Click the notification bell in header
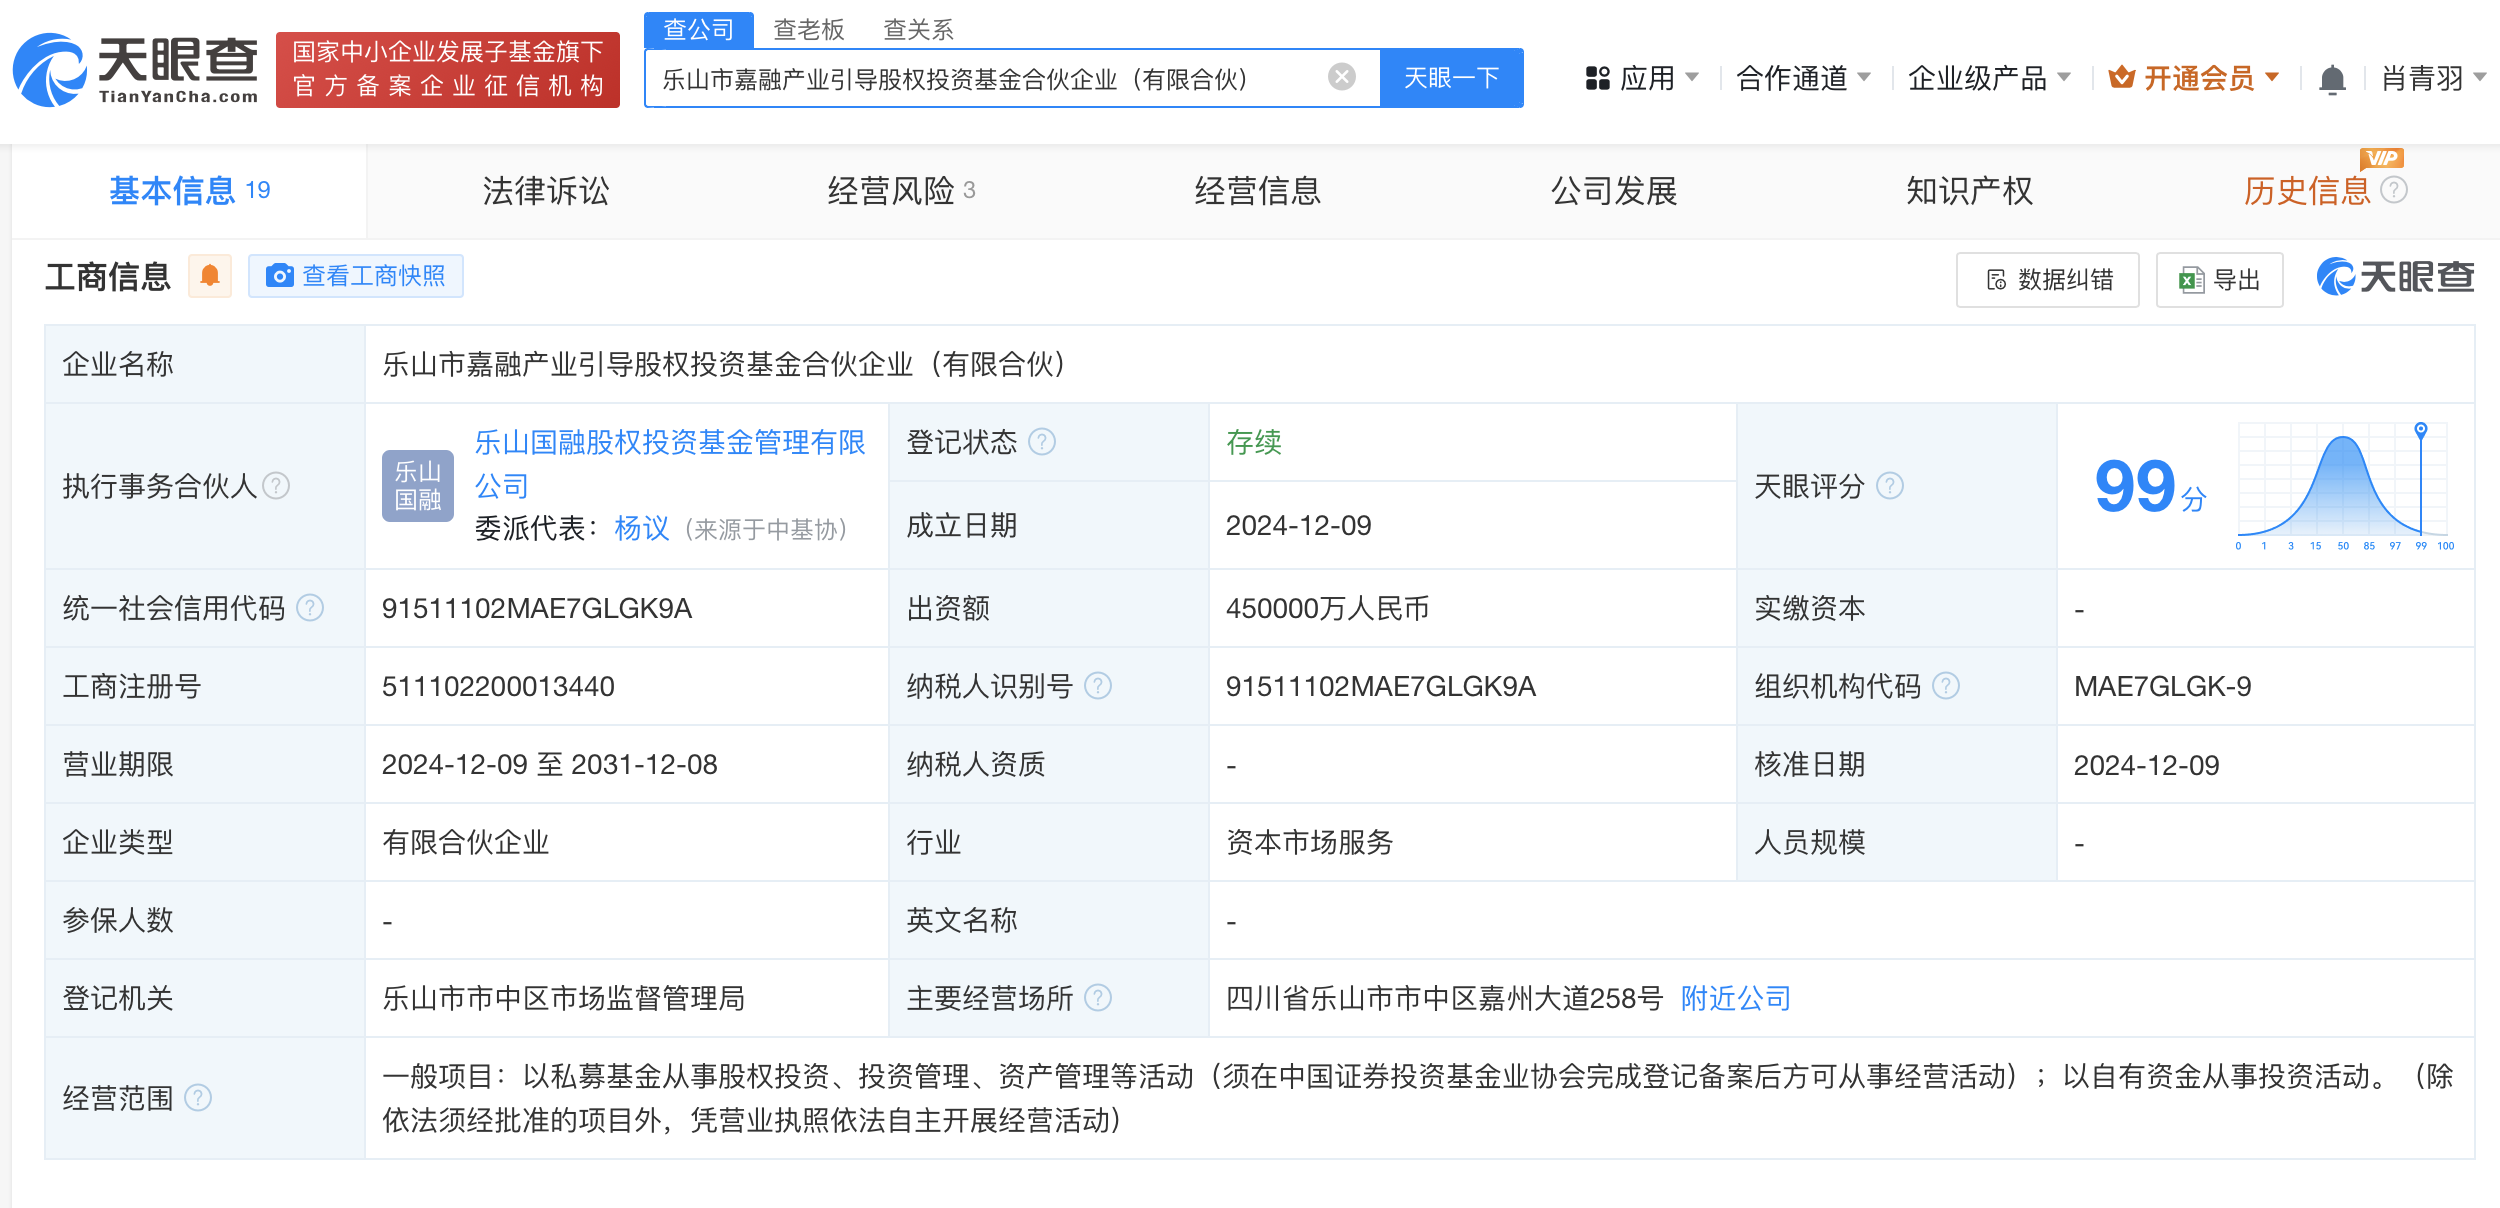Image resolution: width=2500 pixels, height=1208 pixels. pyautogui.click(x=2332, y=79)
